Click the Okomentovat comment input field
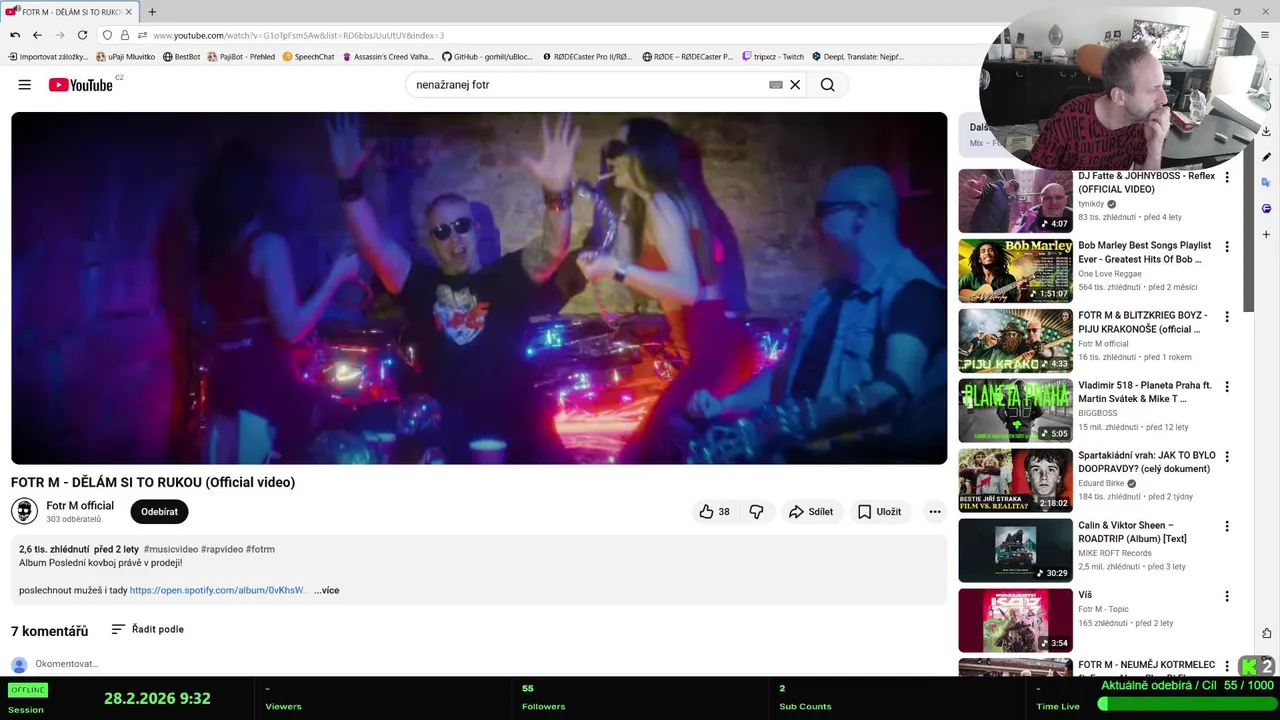 67,664
